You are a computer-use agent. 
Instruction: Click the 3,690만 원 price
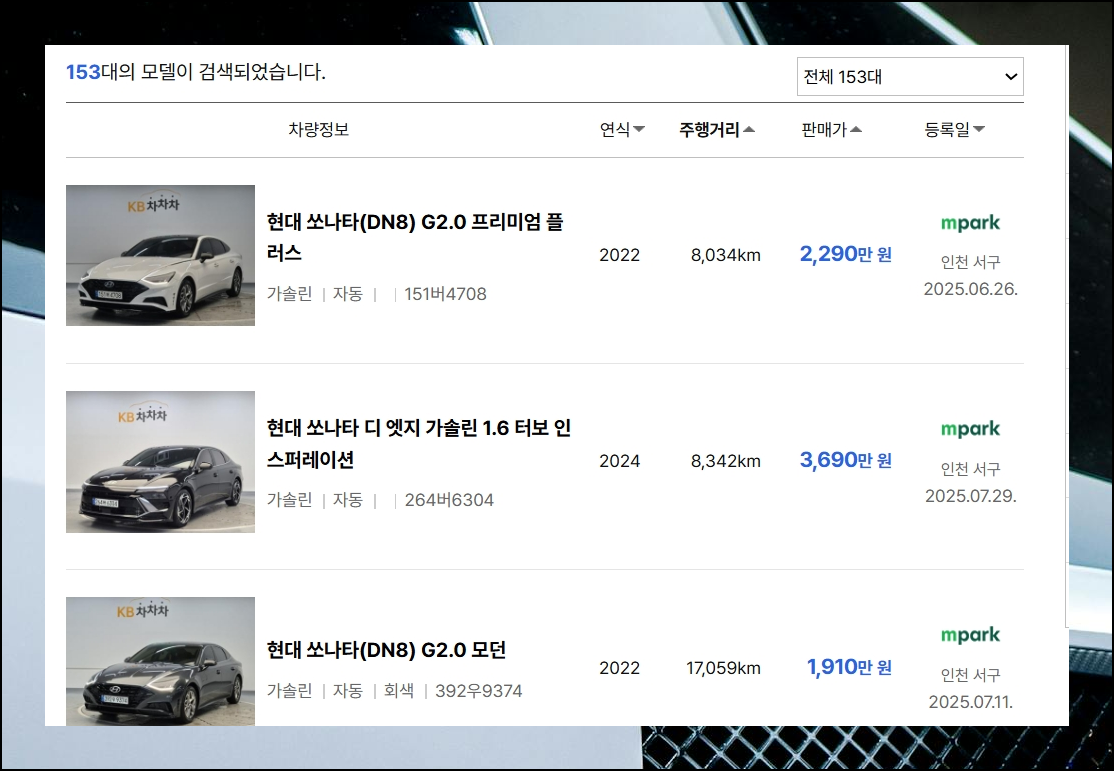pyautogui.click(x=845, y=460)
